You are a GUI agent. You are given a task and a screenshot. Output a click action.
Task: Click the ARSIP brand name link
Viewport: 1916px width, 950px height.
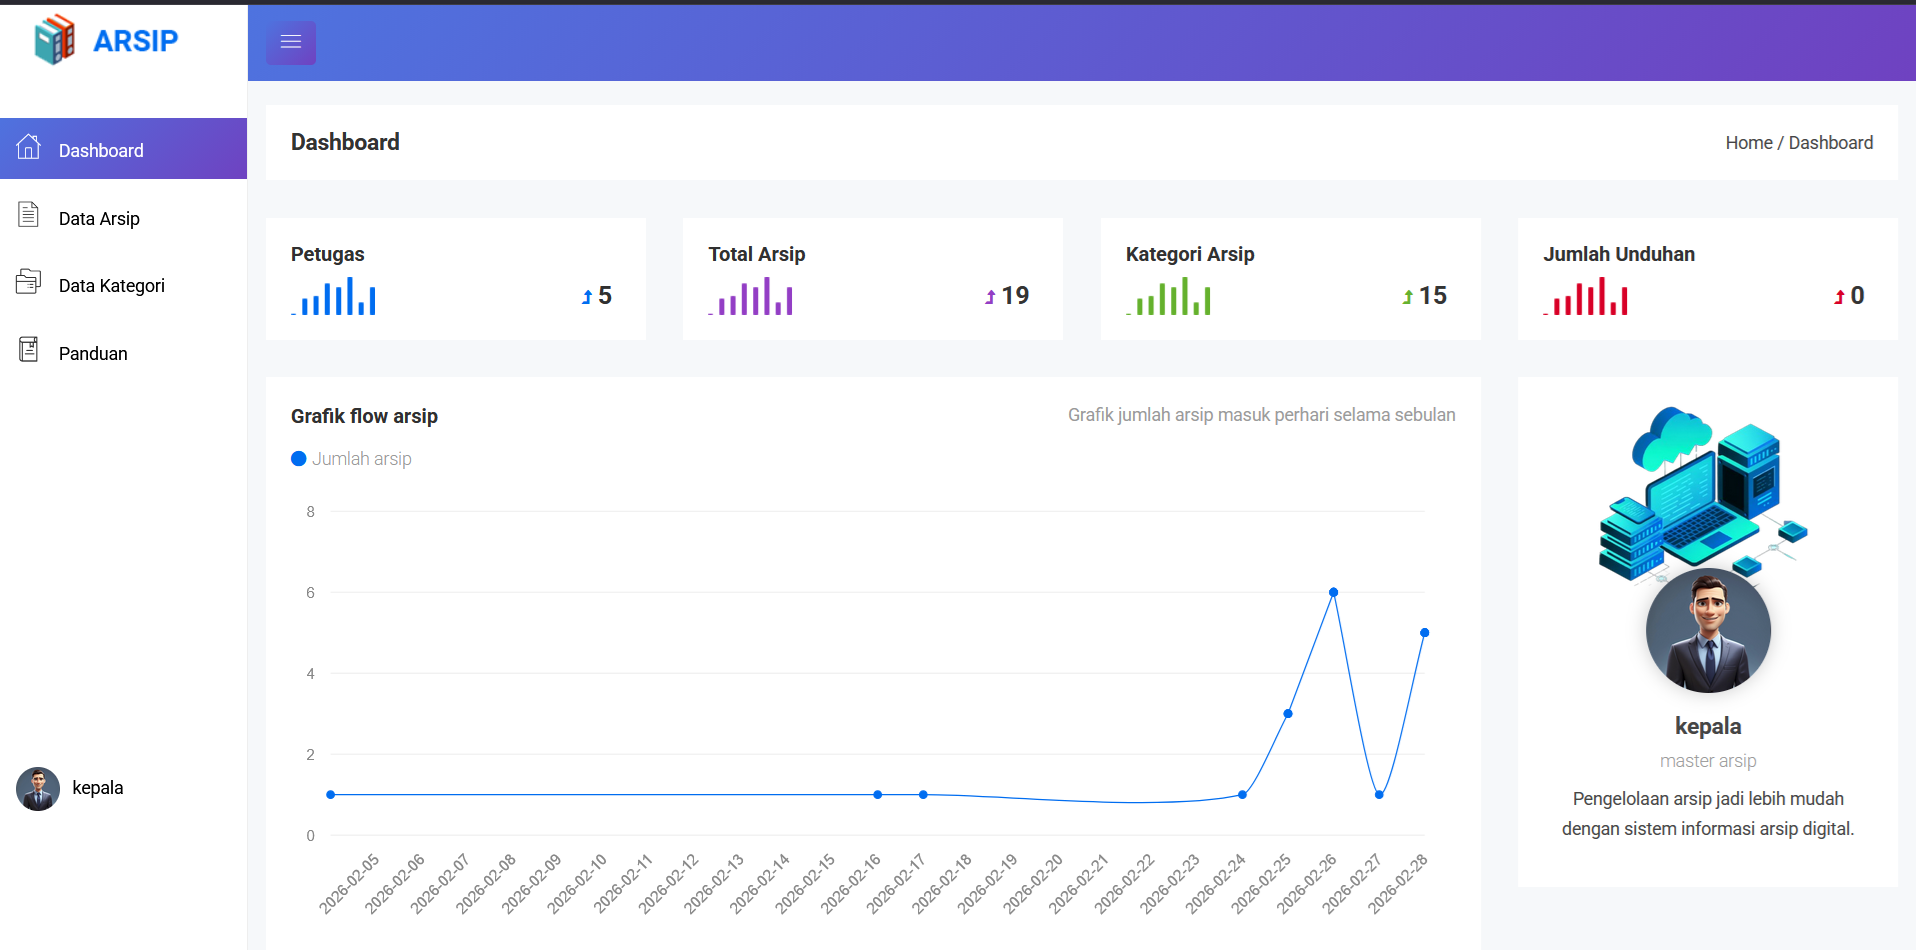coord(135,41)
